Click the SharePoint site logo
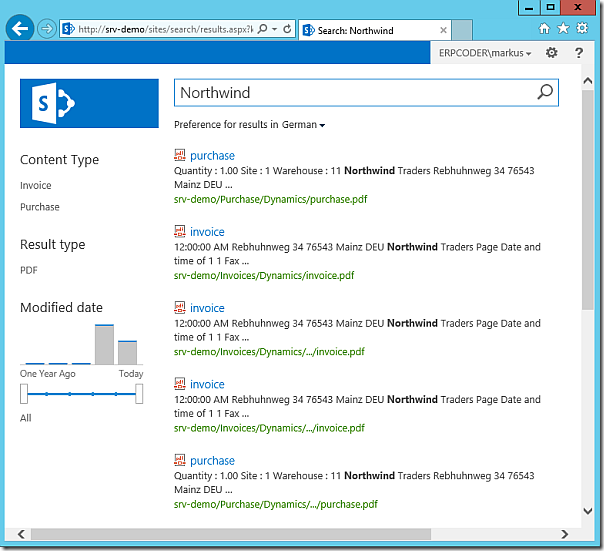604x551 pixels. click(89, 103)
